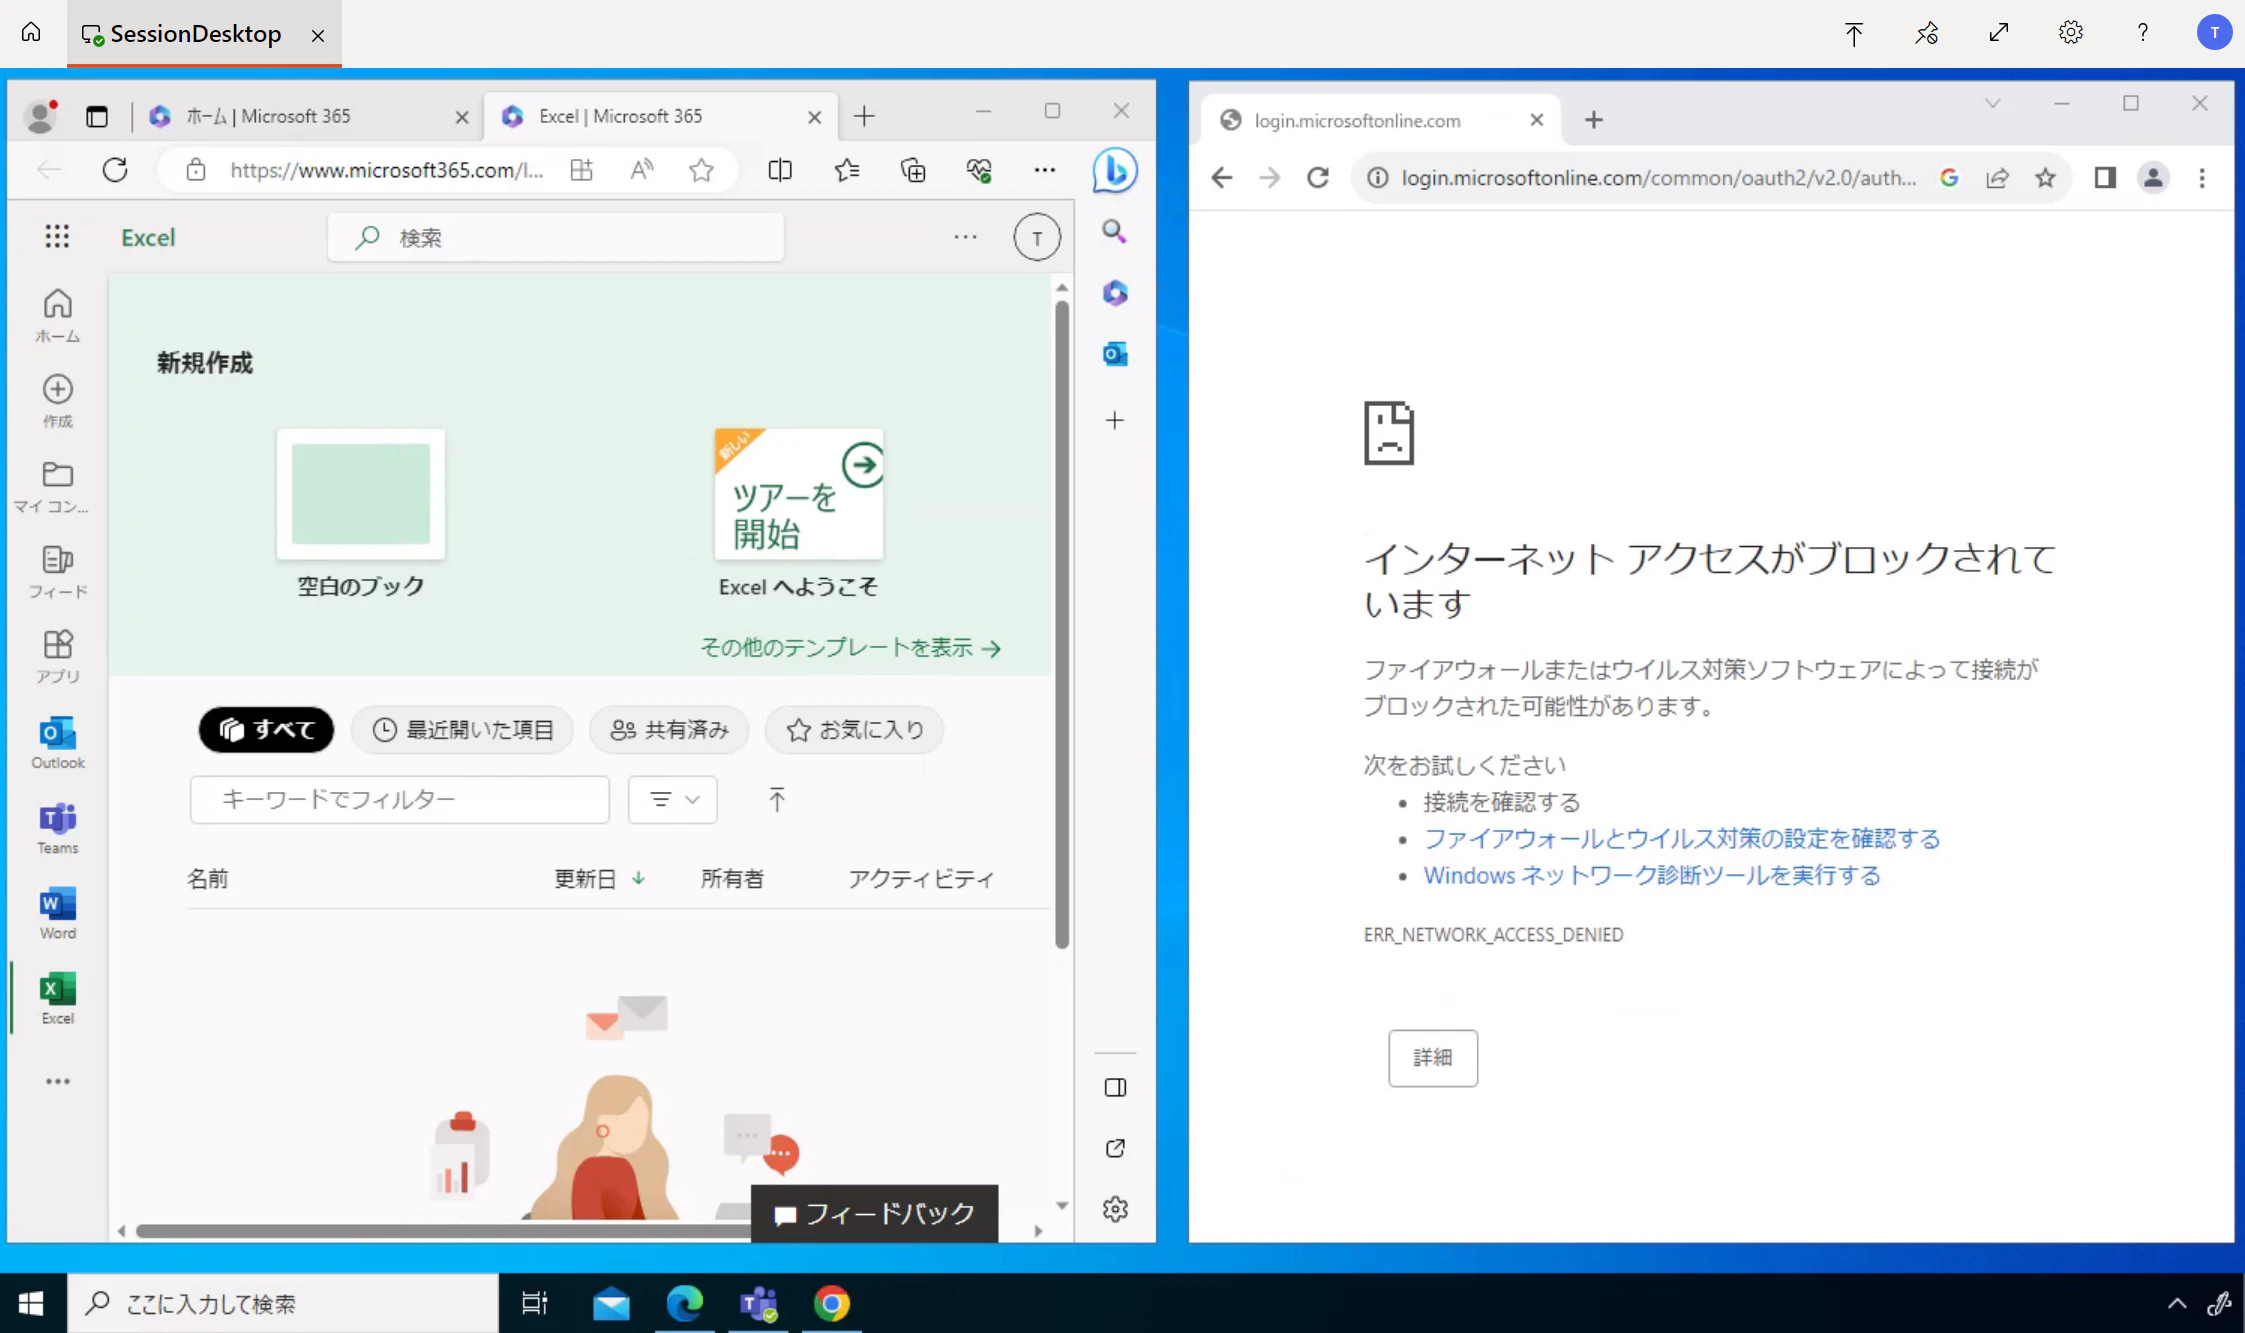The width and height of the screenshot is (2245, 1333).
Task: Open Edge read aloud icon
Action: click(x=642, y=170)
